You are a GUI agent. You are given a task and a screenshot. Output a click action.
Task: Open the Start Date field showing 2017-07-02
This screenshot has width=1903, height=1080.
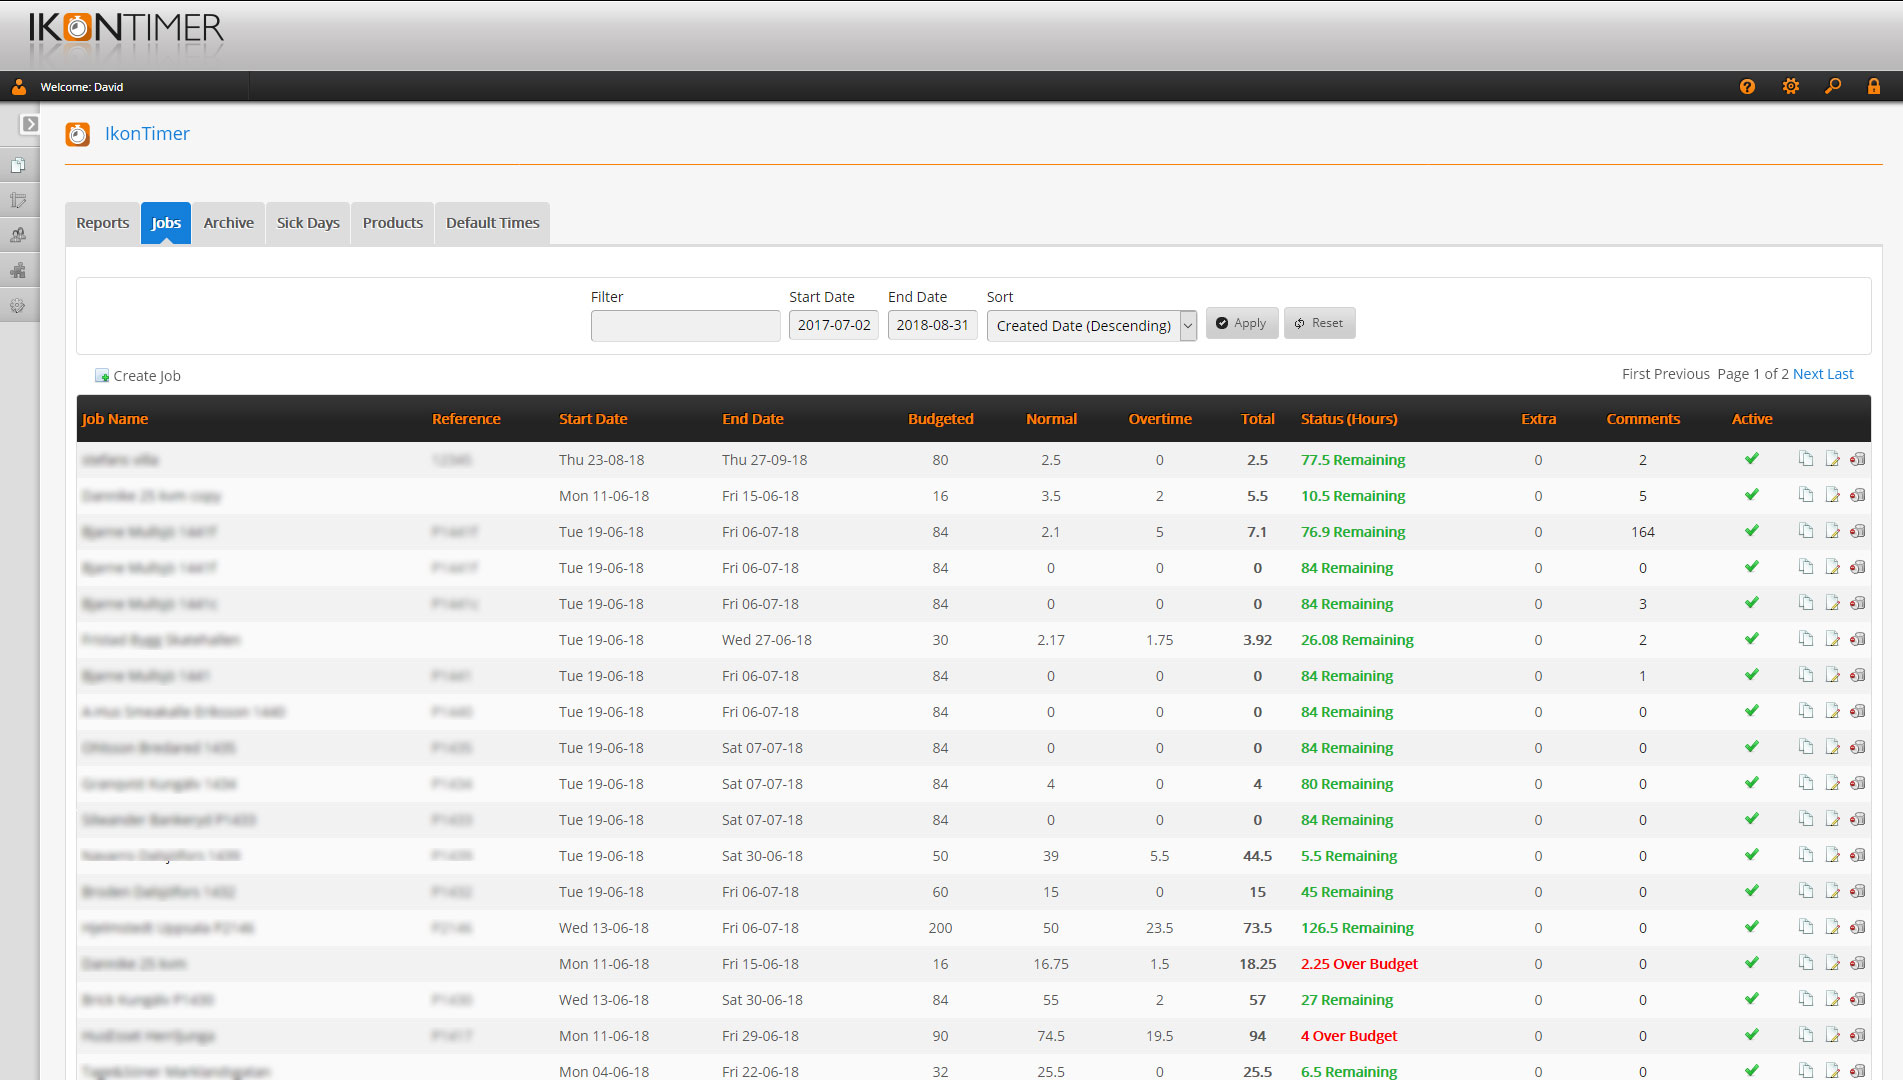[833, 325]
